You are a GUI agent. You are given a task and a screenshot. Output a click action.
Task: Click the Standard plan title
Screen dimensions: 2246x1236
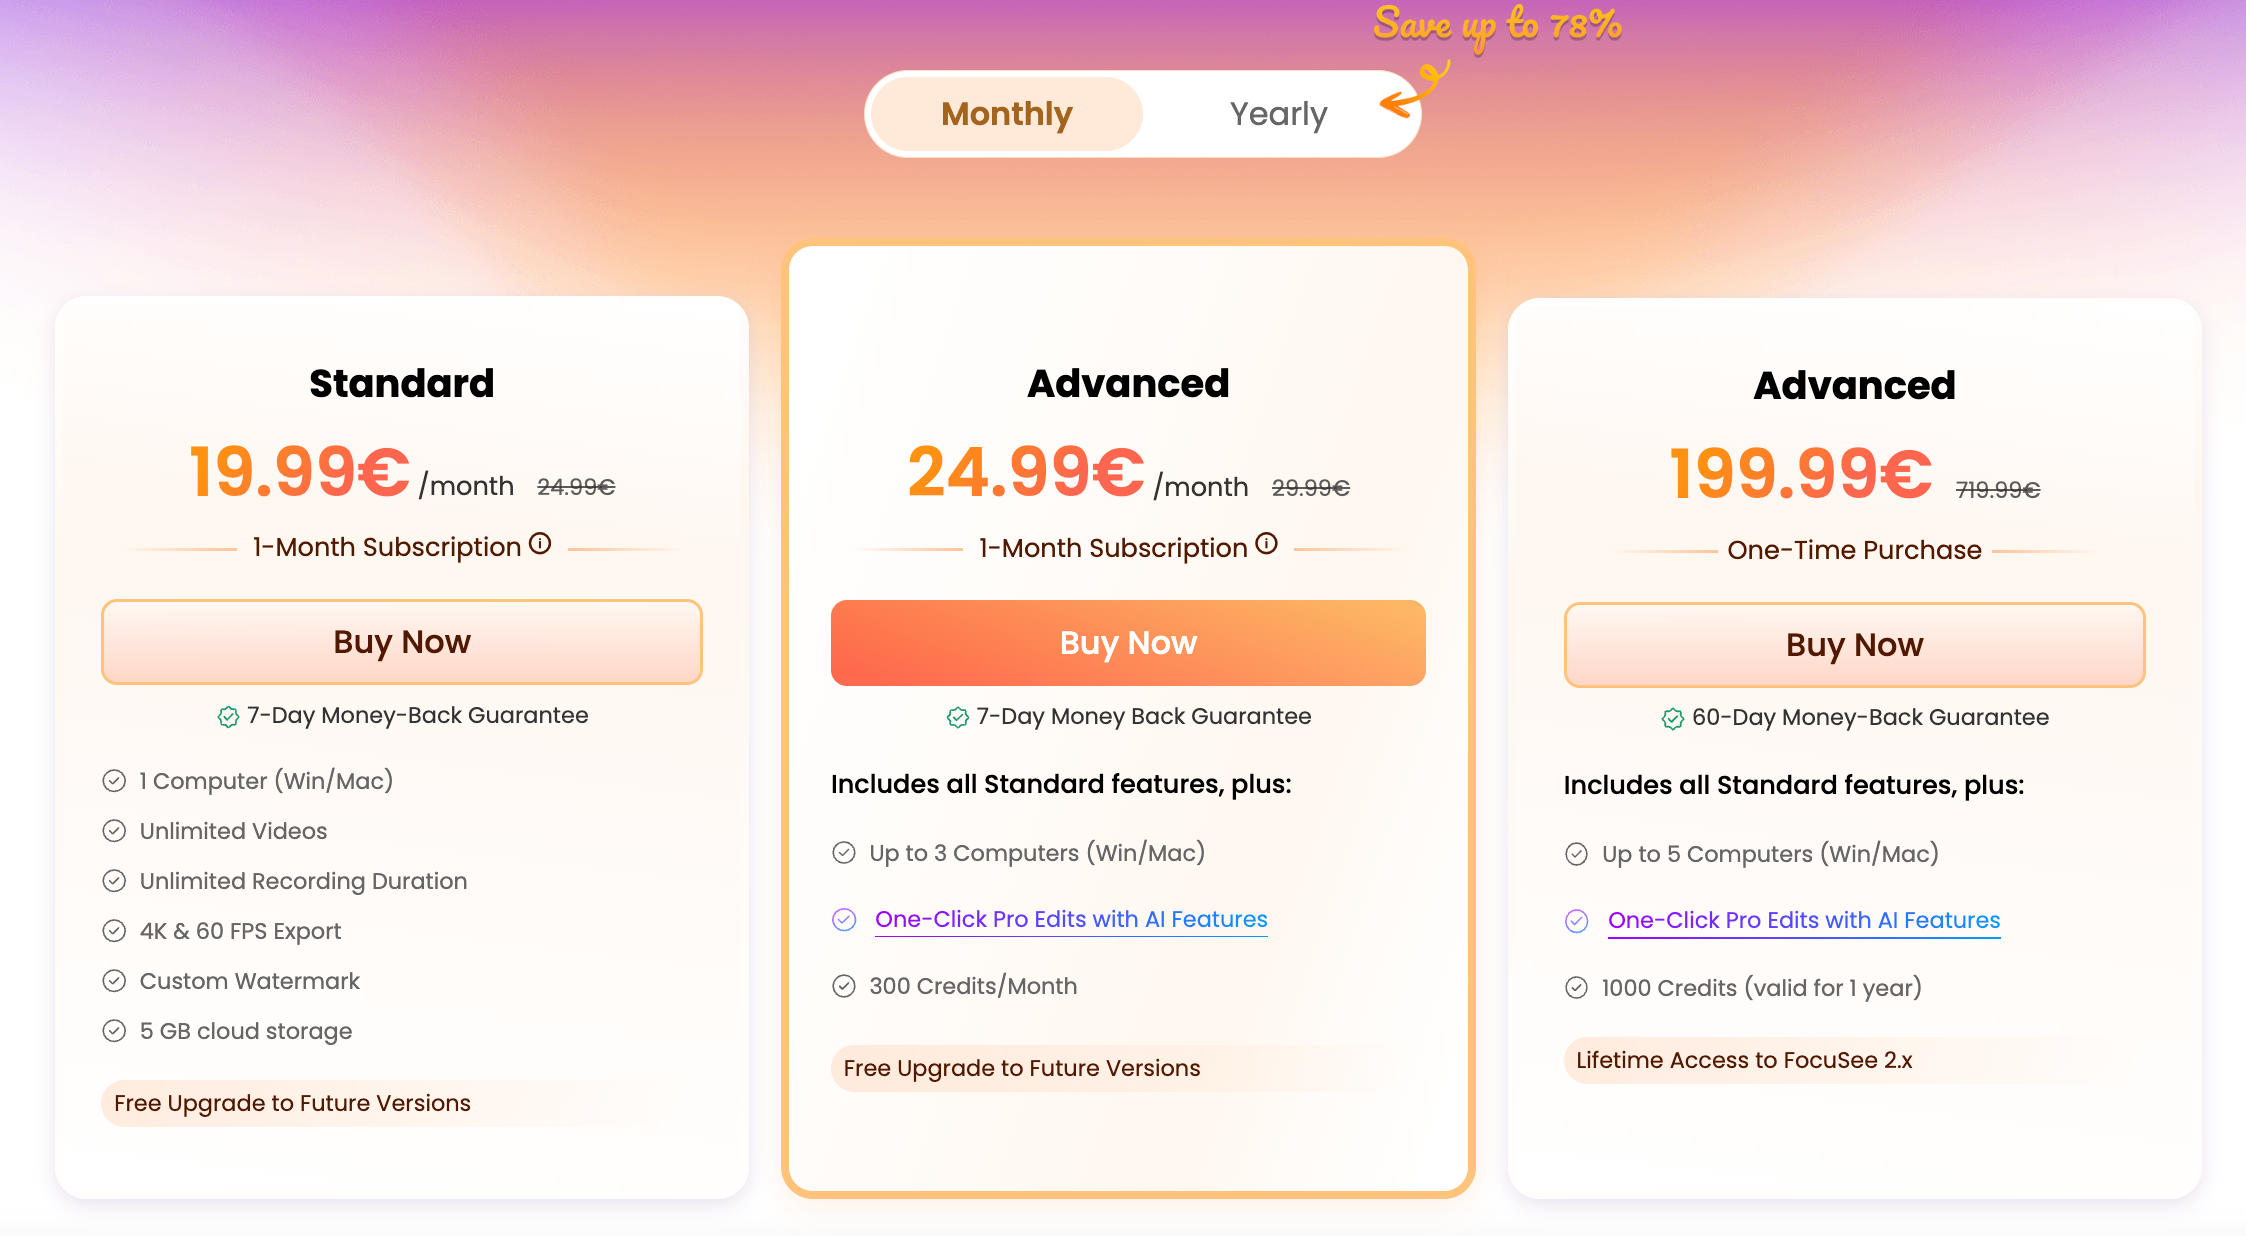click(402, 384)
